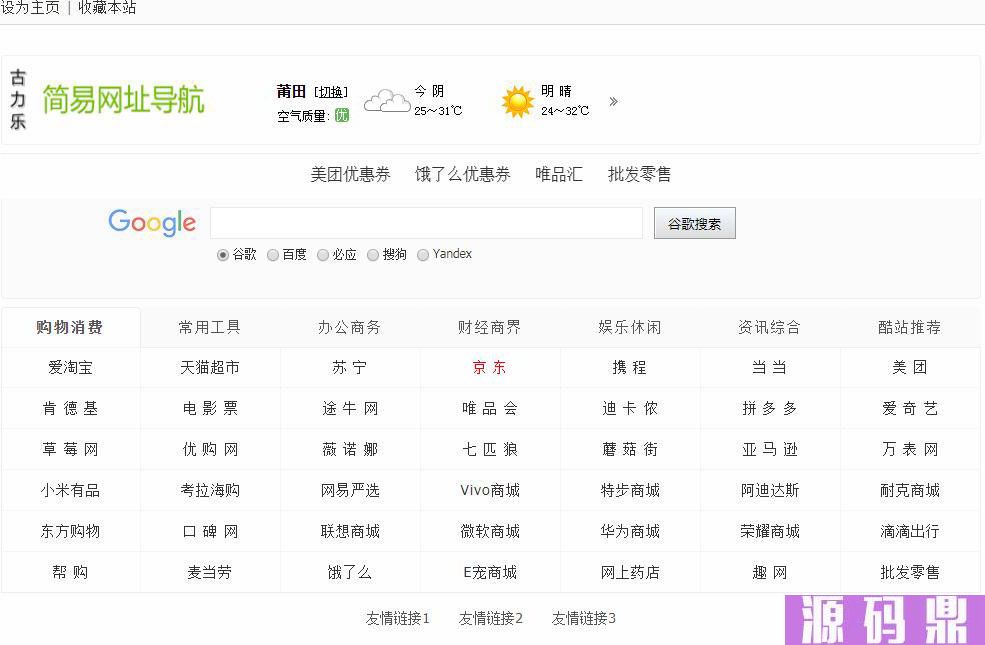Open the 唯品会 site link
The image size is (985, 645).
(x=490, y=408)
